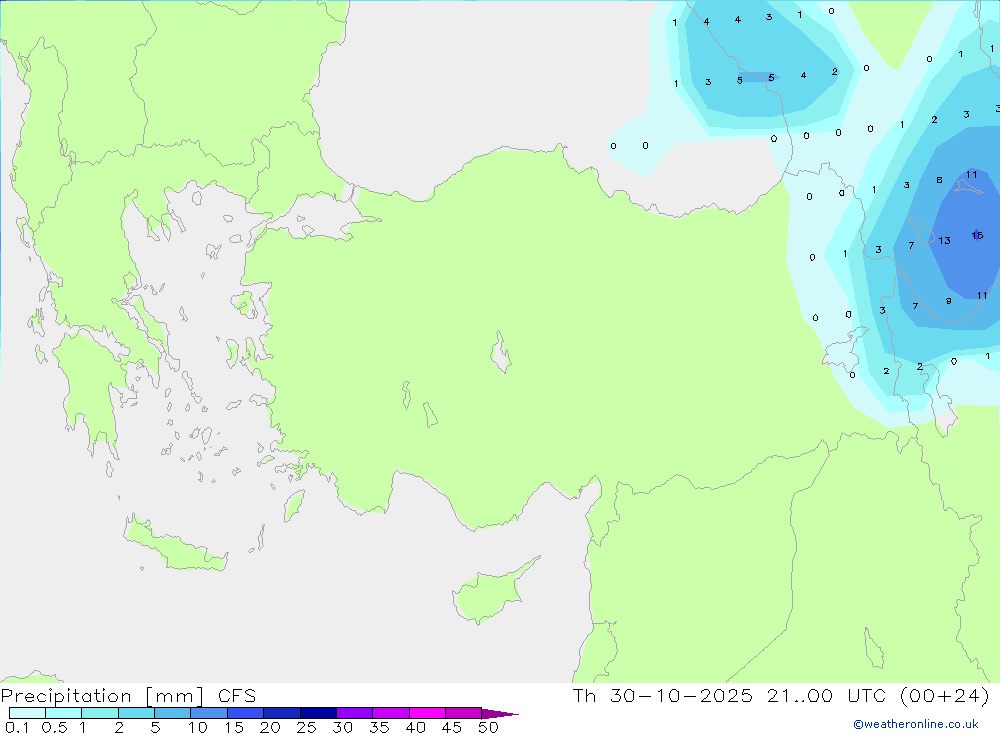Viewport: 1000px width, 733px height.
Task: Click the '15' precipitation value on the map
Action: (x=977, y=235)
